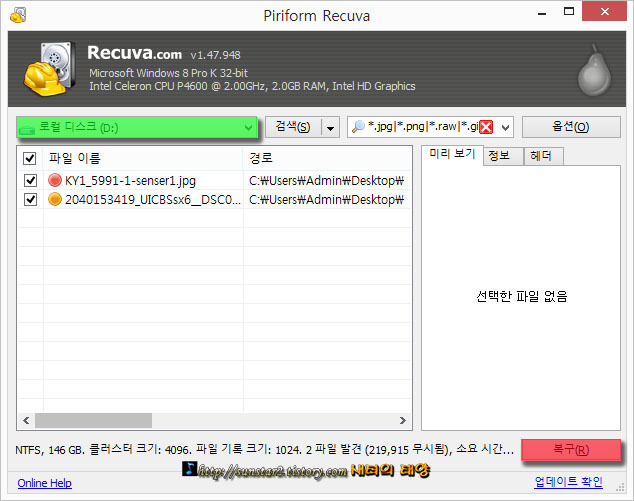Viewport: 634px width, 501px height.
Task: Click the scrollbar right arrow
Action: click(403, 421)
